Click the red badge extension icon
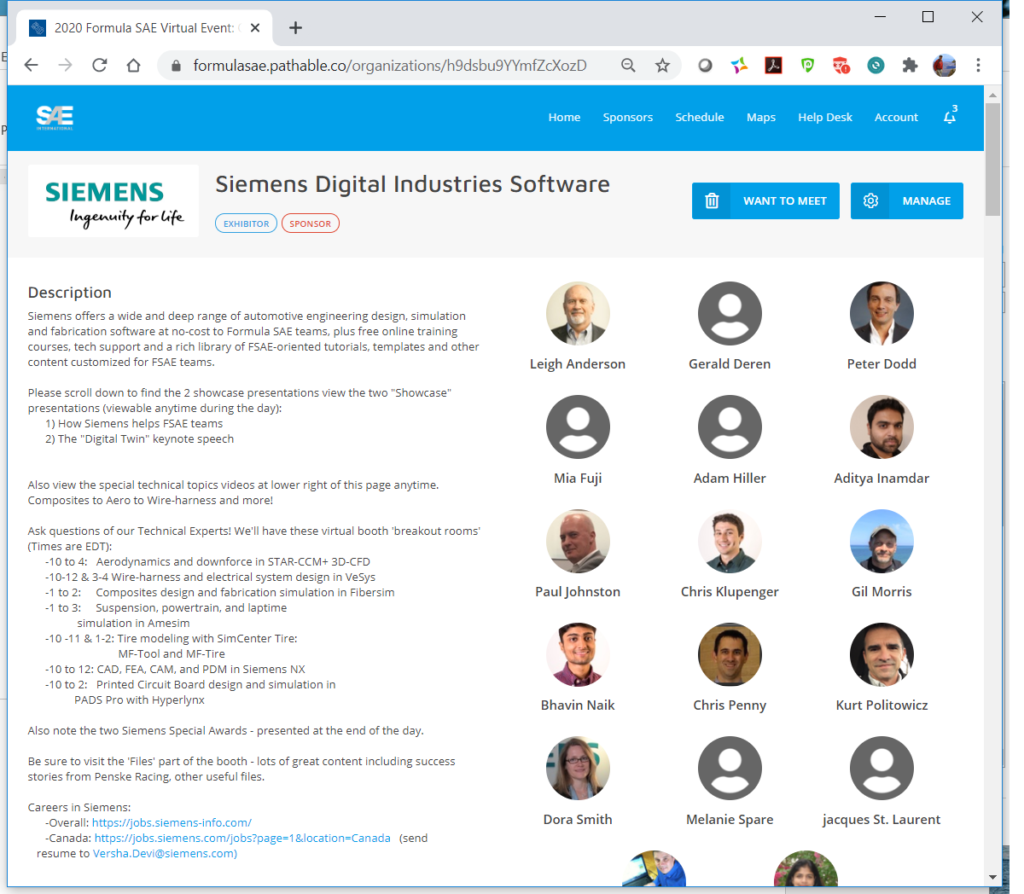 (841, 65)
